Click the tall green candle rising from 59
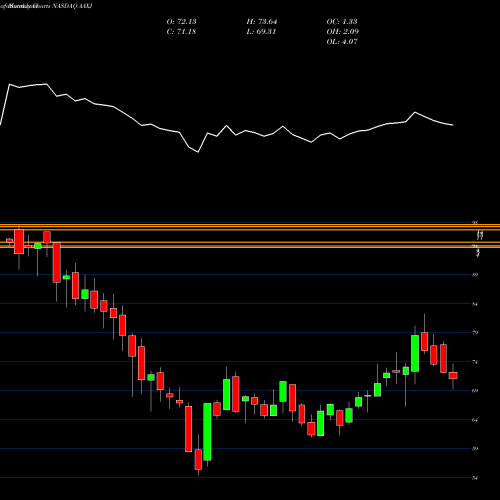 point(207,432)
